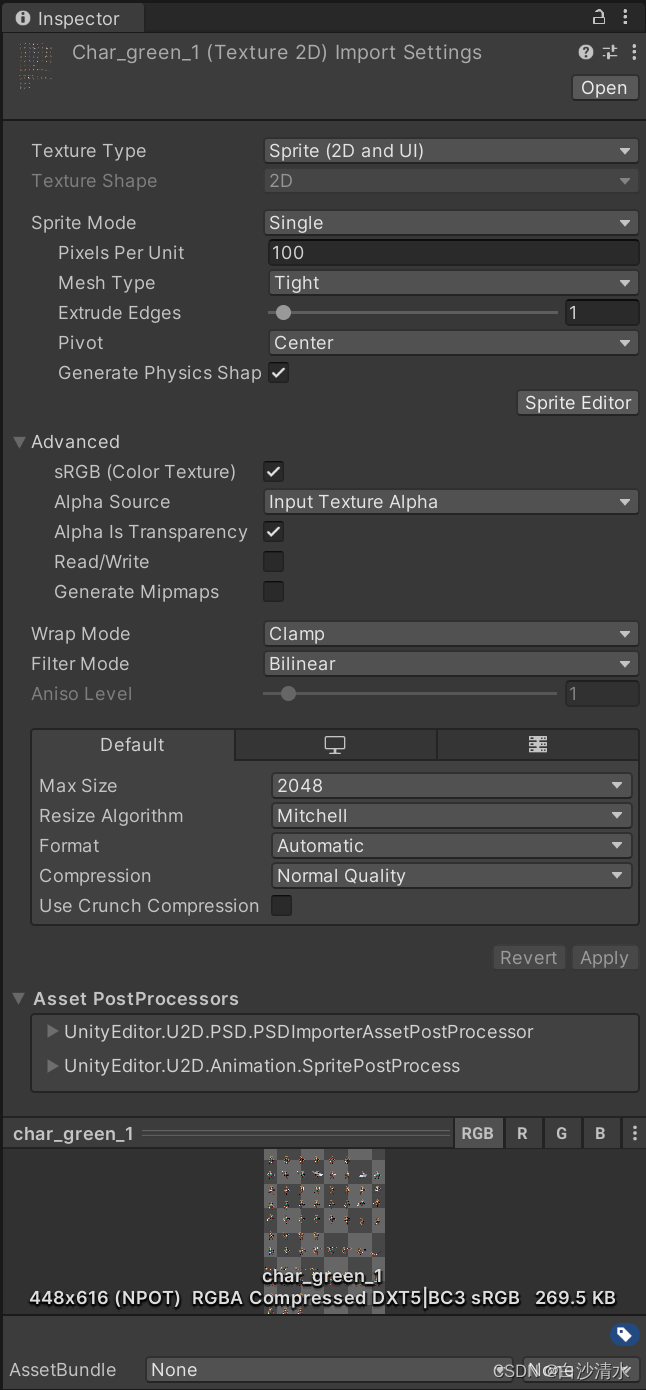The height and width of the screenshot is (1390, 646).
Task: Collapse the Advanced section
Action: [x=20, y=442]
